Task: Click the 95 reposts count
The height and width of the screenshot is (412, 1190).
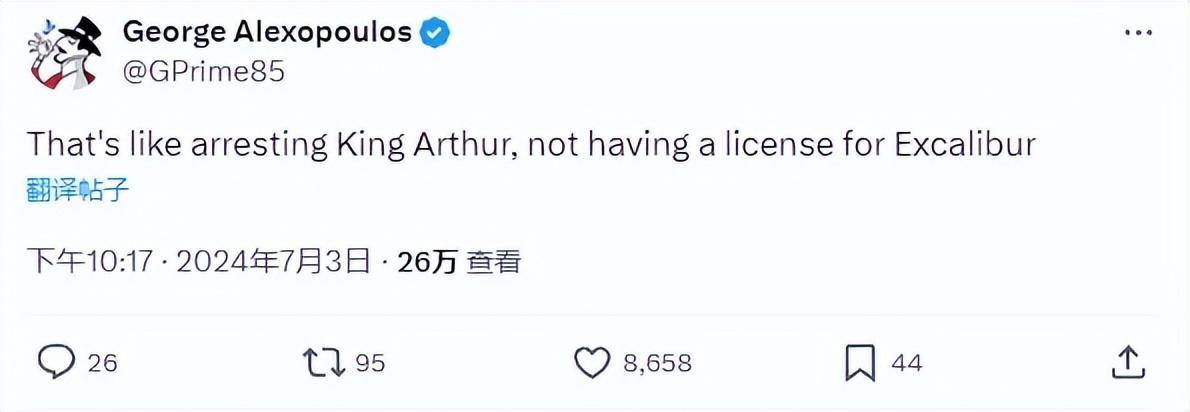Action: click(370, 363)
